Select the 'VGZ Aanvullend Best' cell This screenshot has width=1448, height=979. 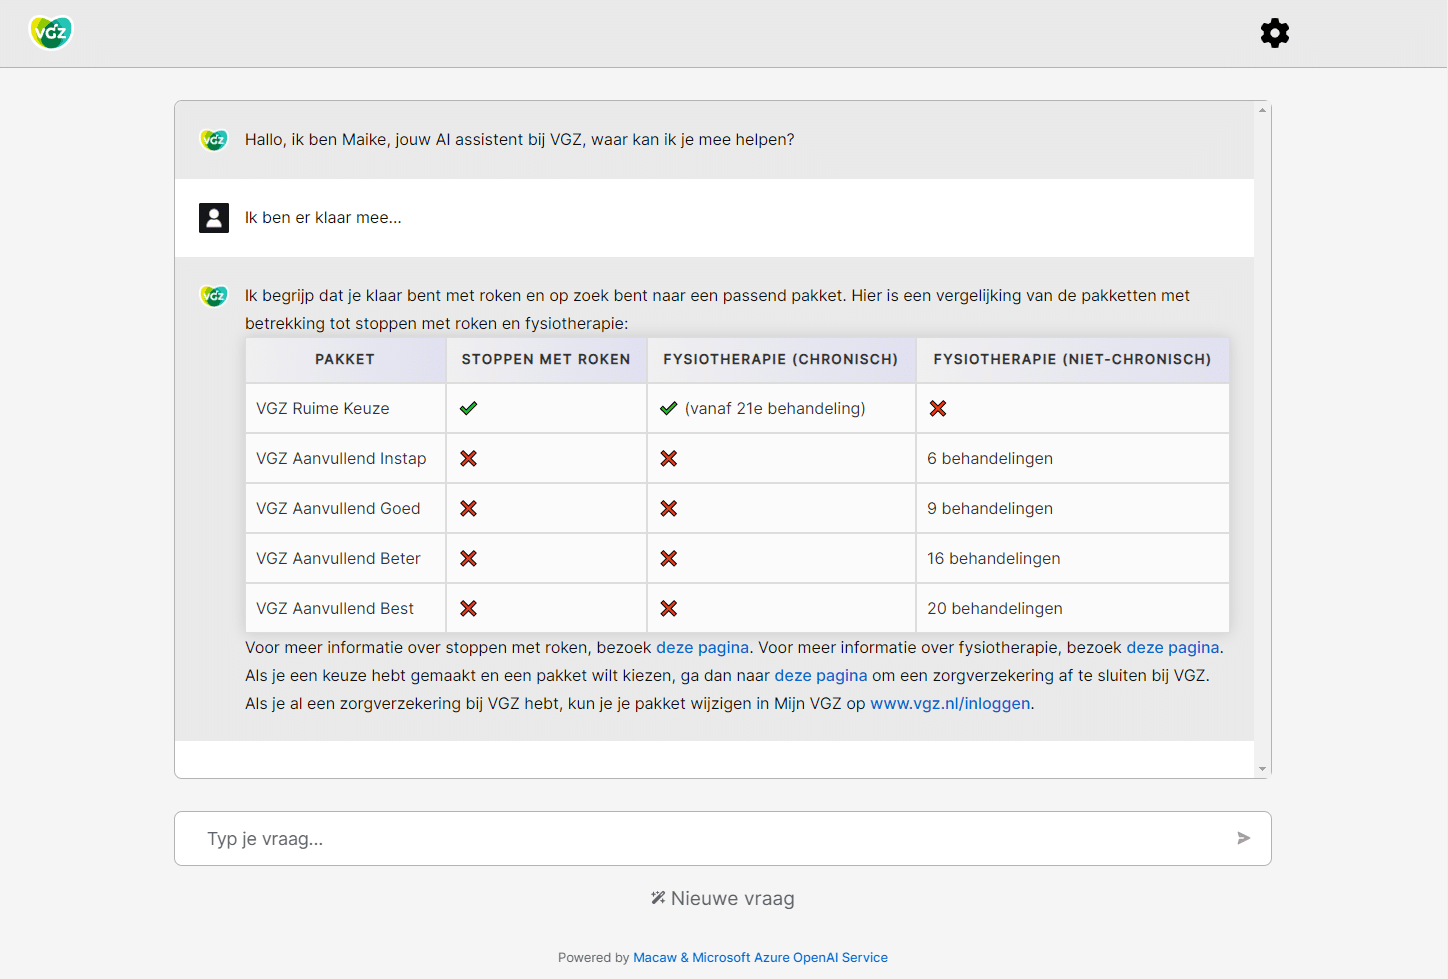click(x=345, y=608)
